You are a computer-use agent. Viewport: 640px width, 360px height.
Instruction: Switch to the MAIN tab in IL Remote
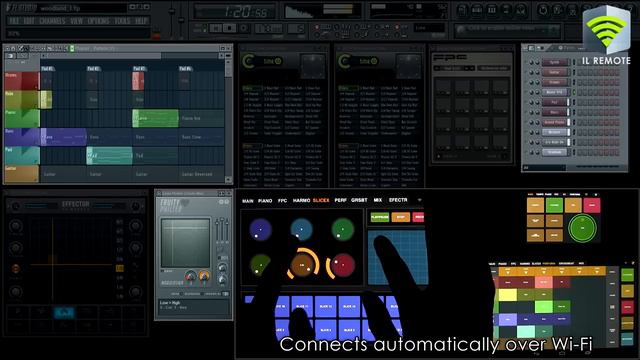point(248,201)
